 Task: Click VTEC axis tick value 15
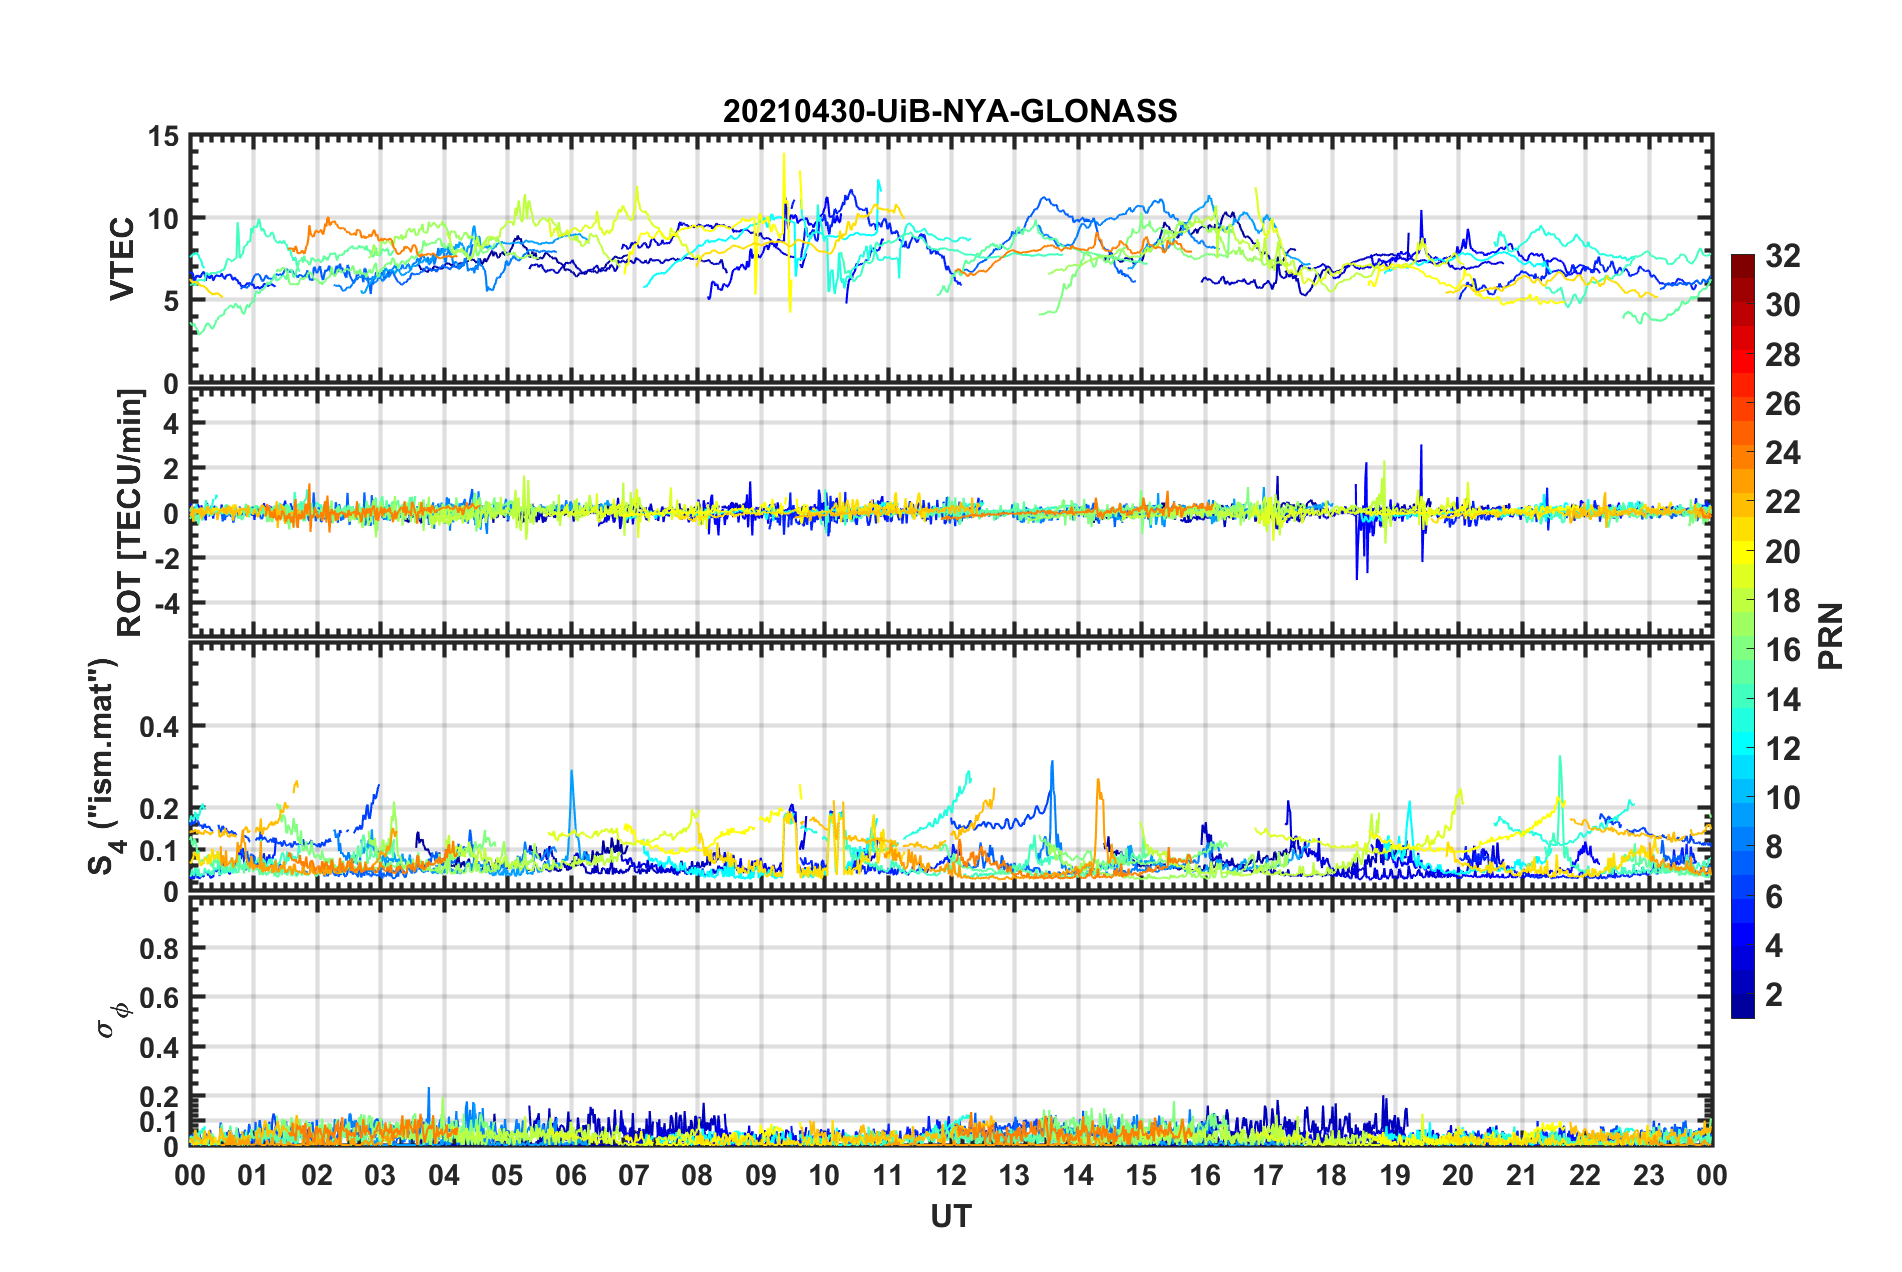coord(163,136)
